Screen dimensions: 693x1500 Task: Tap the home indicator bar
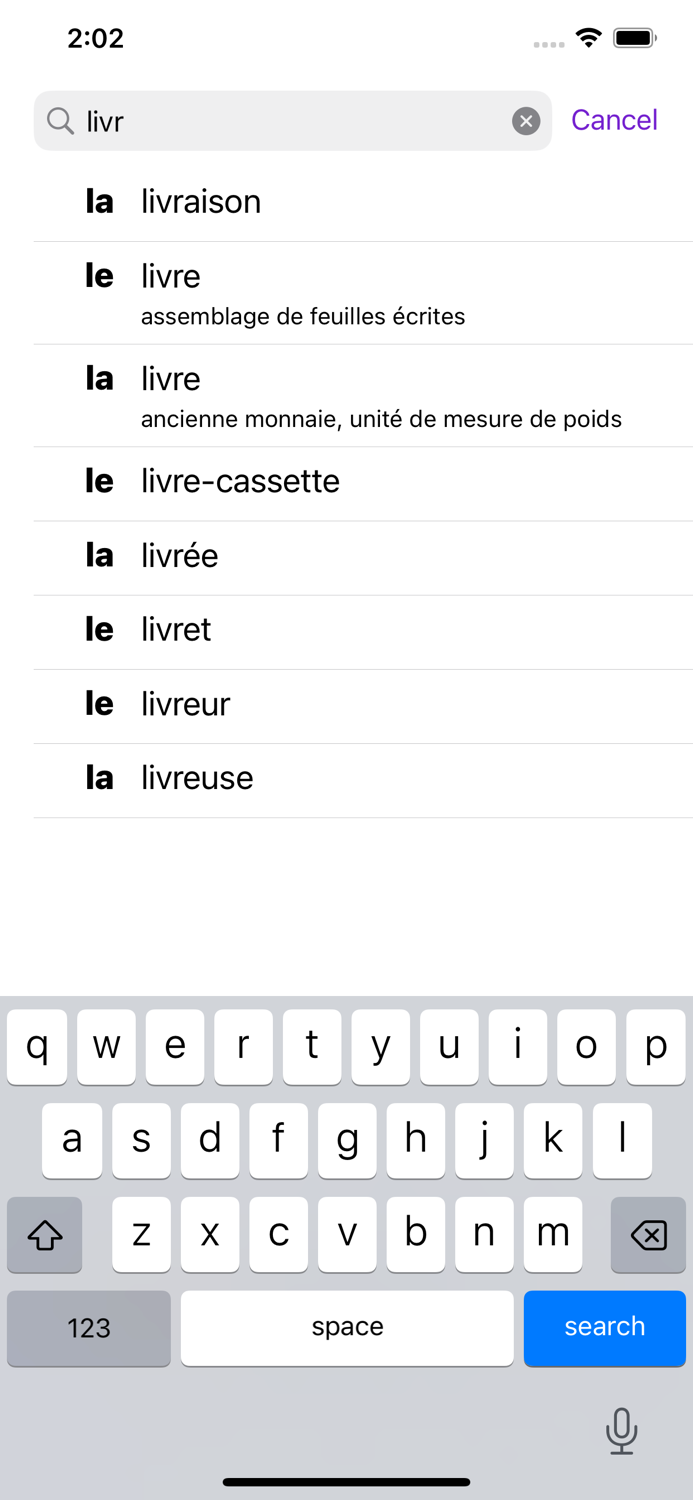[x=346, y=1482]
